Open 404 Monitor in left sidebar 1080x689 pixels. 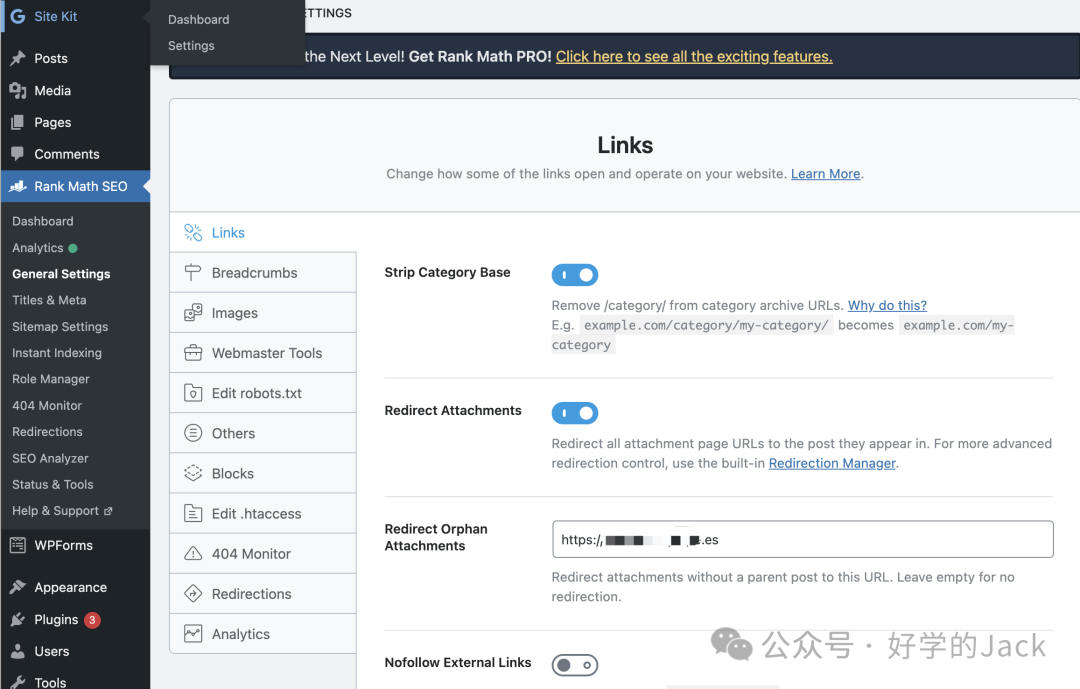click(47, 405)
